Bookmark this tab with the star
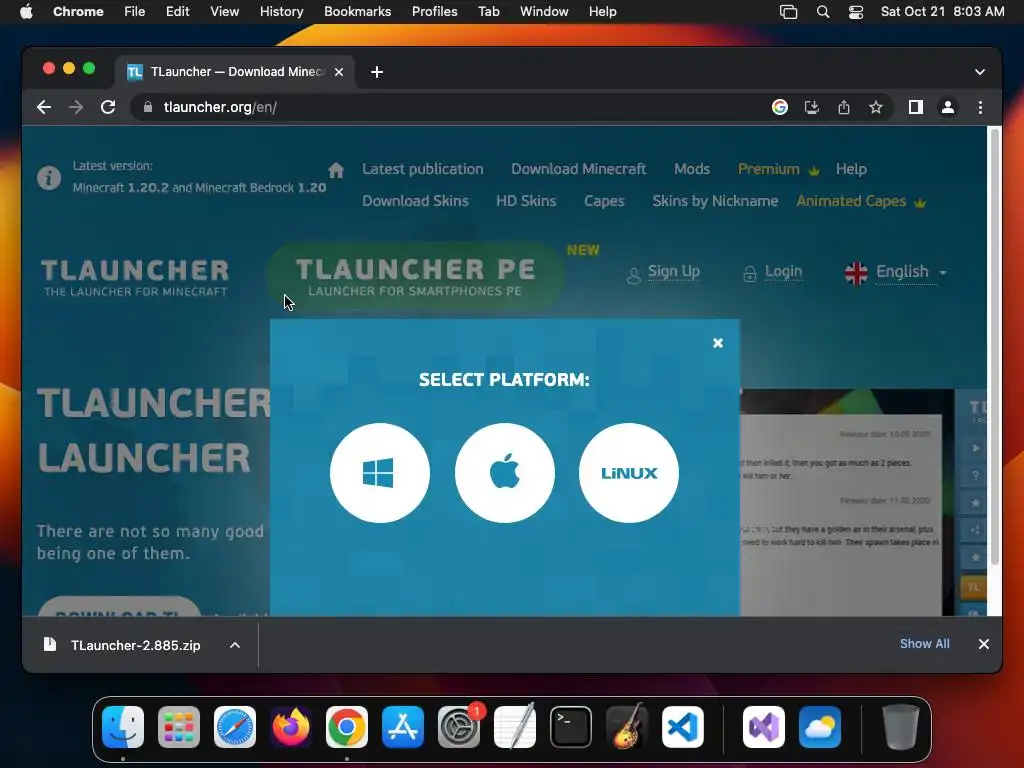 pyautogui.click(x=876, y=107)
